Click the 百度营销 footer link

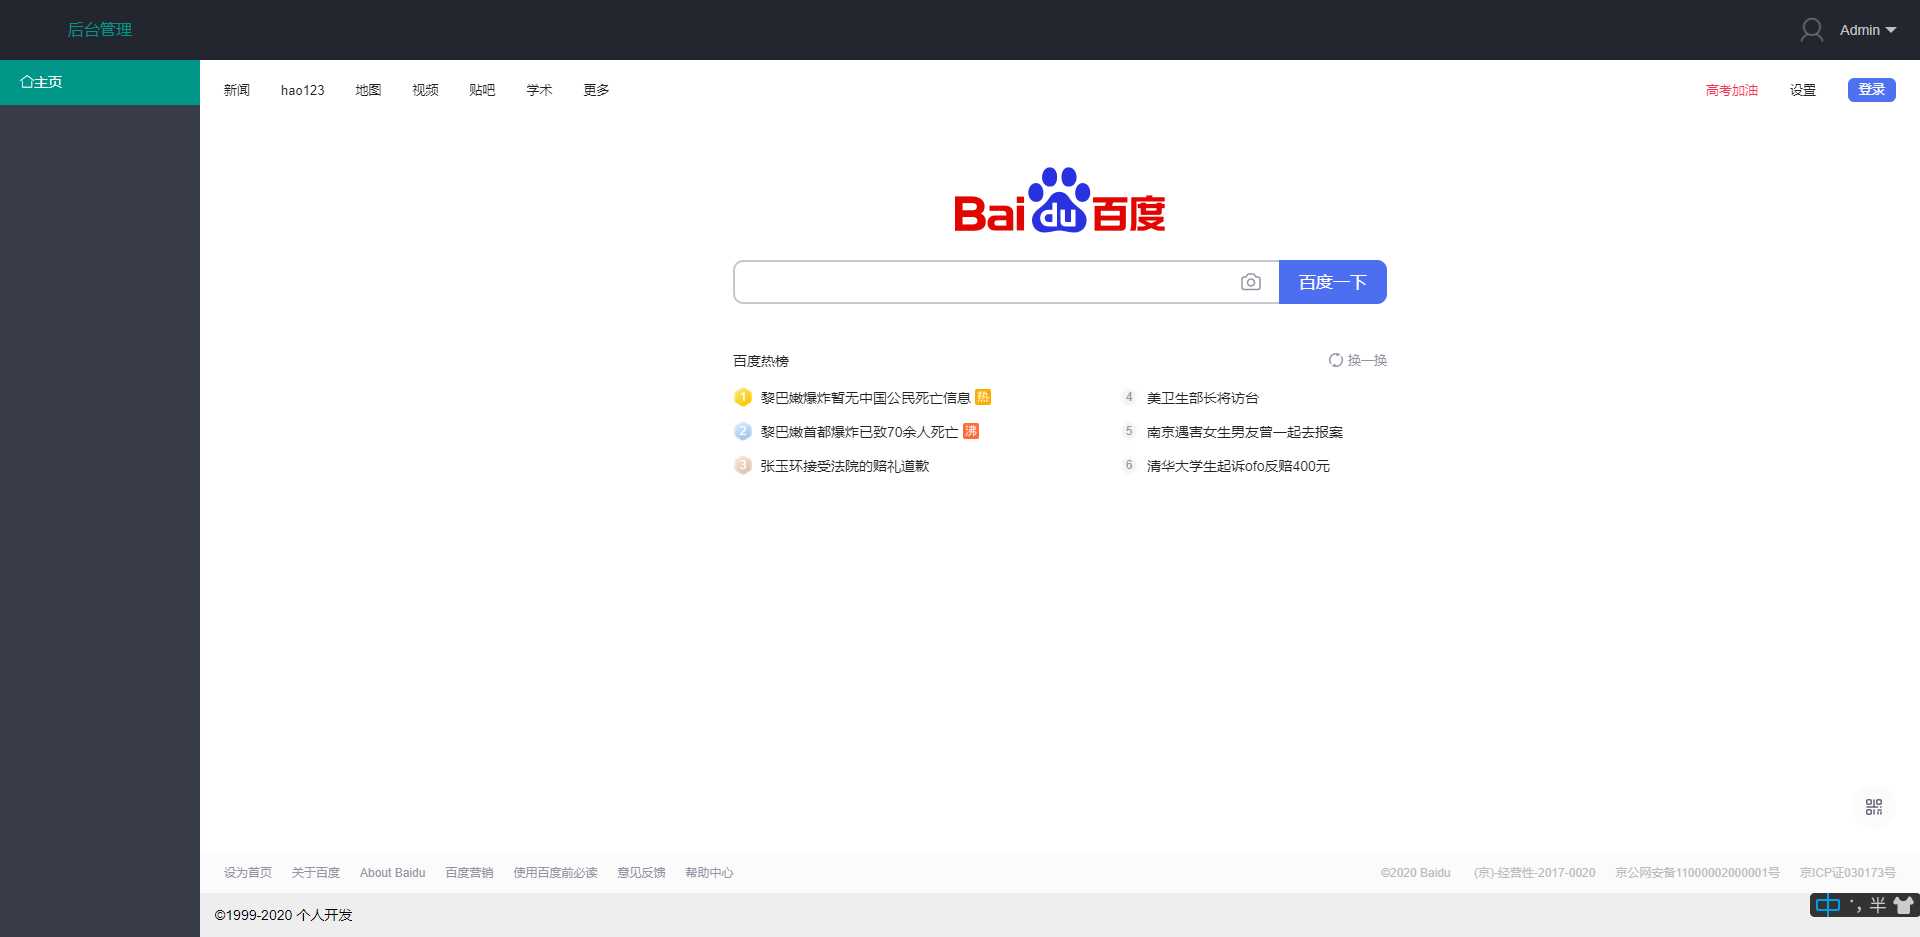coord(469,873)
